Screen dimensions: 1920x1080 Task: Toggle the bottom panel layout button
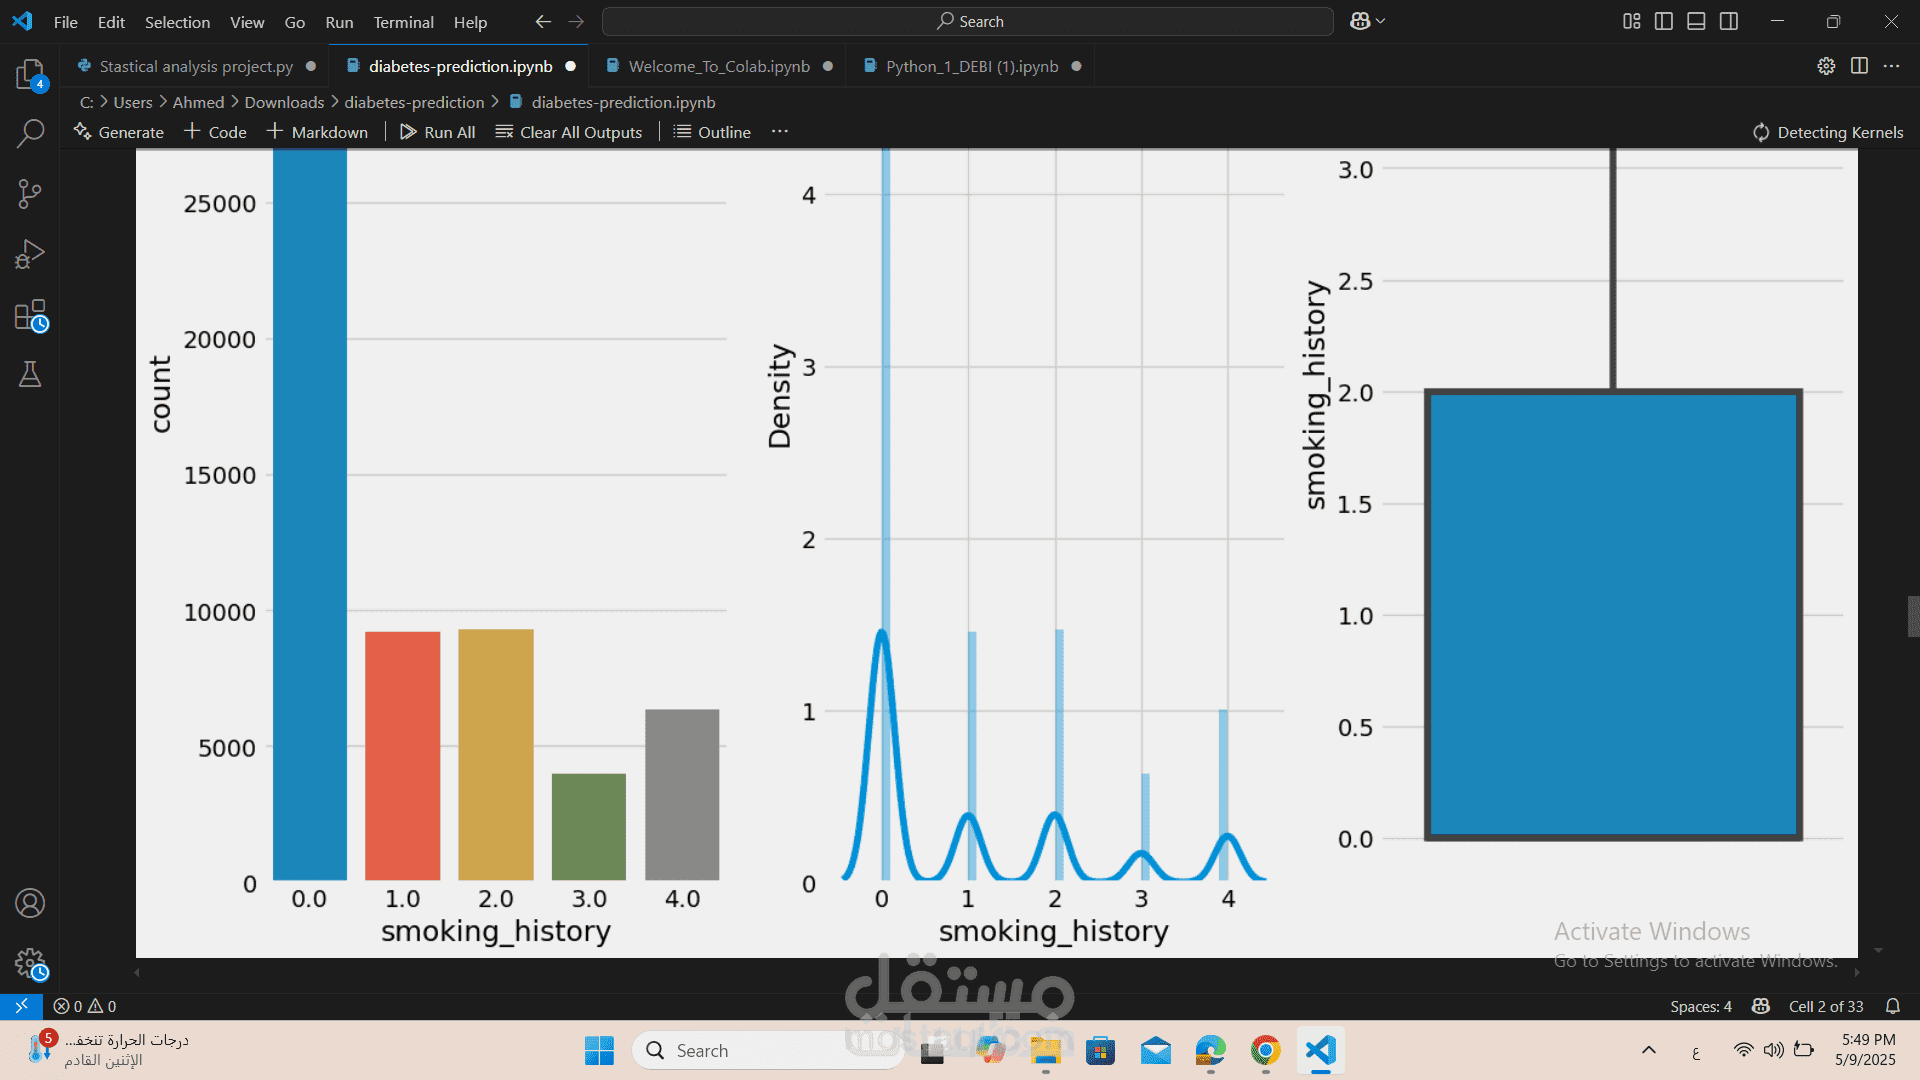click(1696, 21)
